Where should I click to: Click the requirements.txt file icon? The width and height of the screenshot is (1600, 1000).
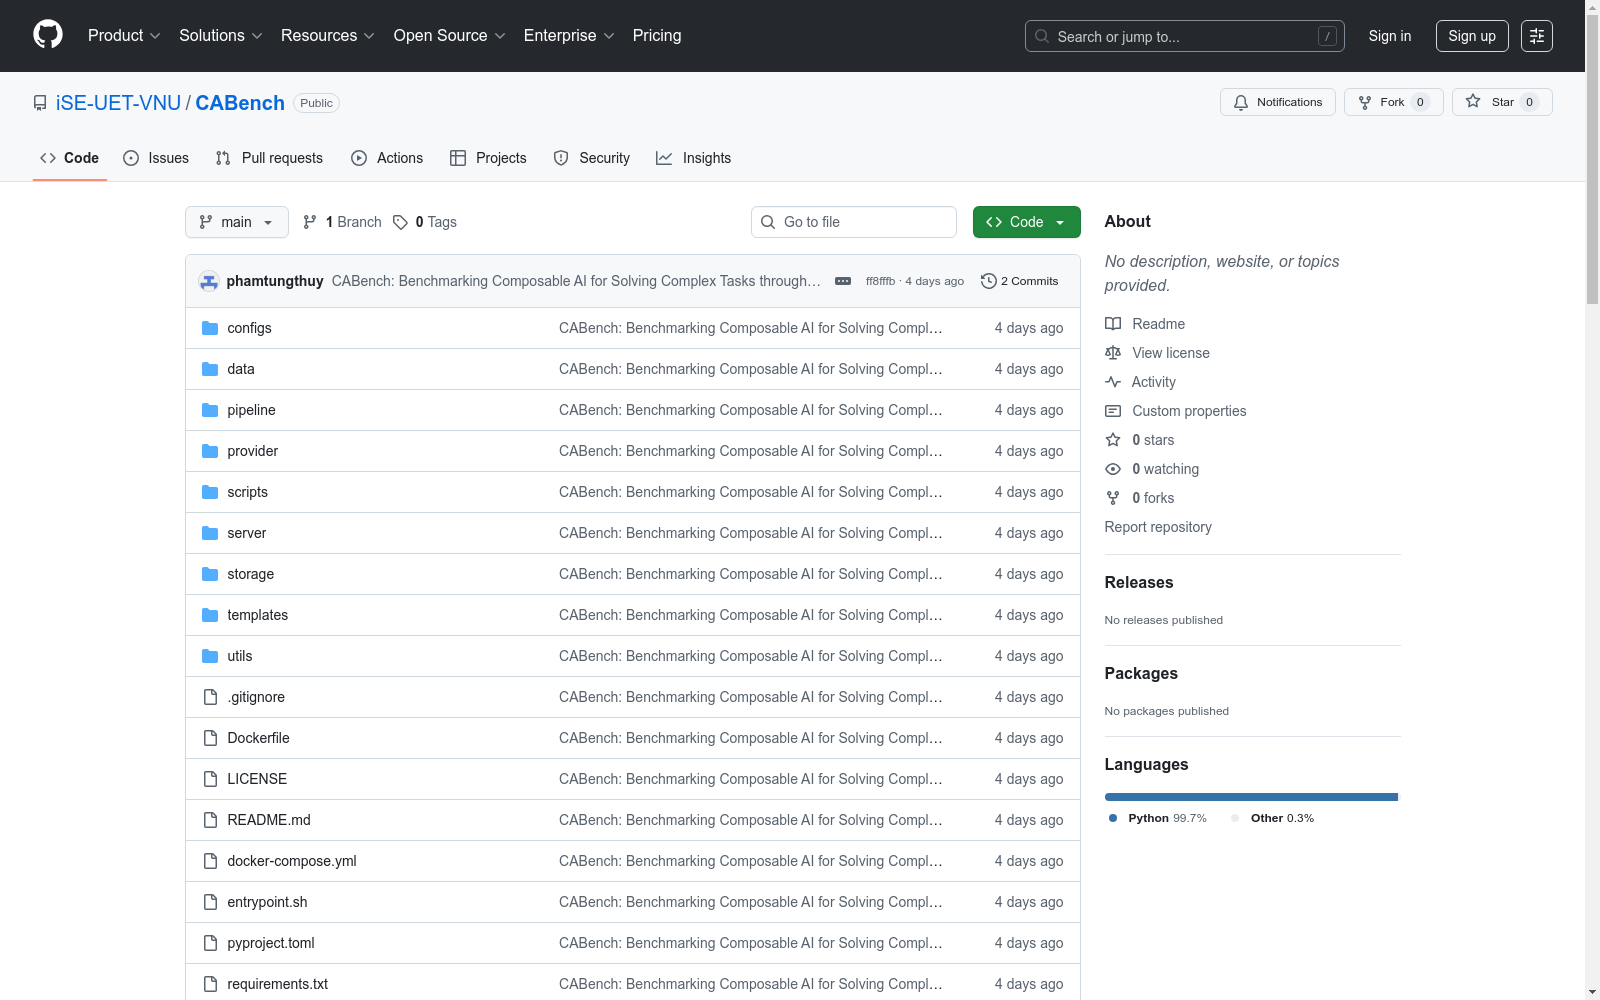coord(210,984)
